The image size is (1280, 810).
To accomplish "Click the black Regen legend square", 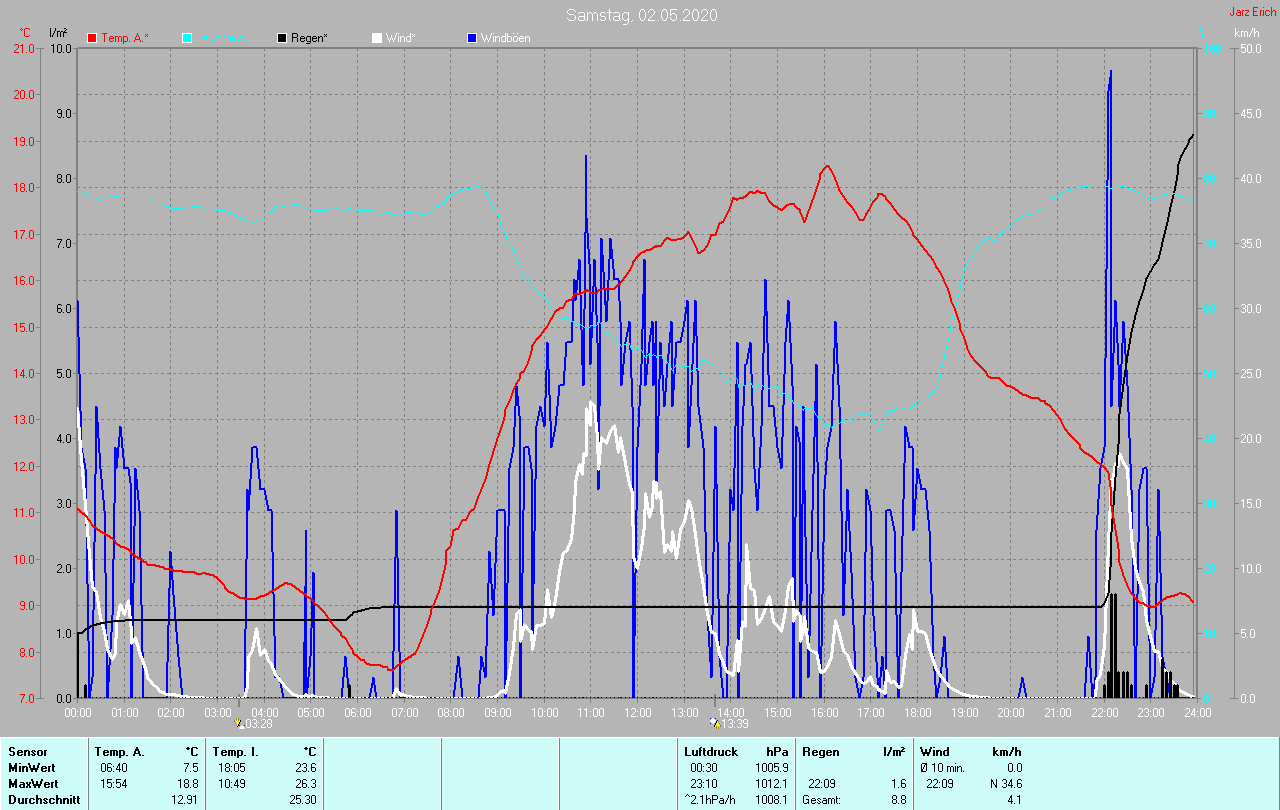I will coord(283,38).
